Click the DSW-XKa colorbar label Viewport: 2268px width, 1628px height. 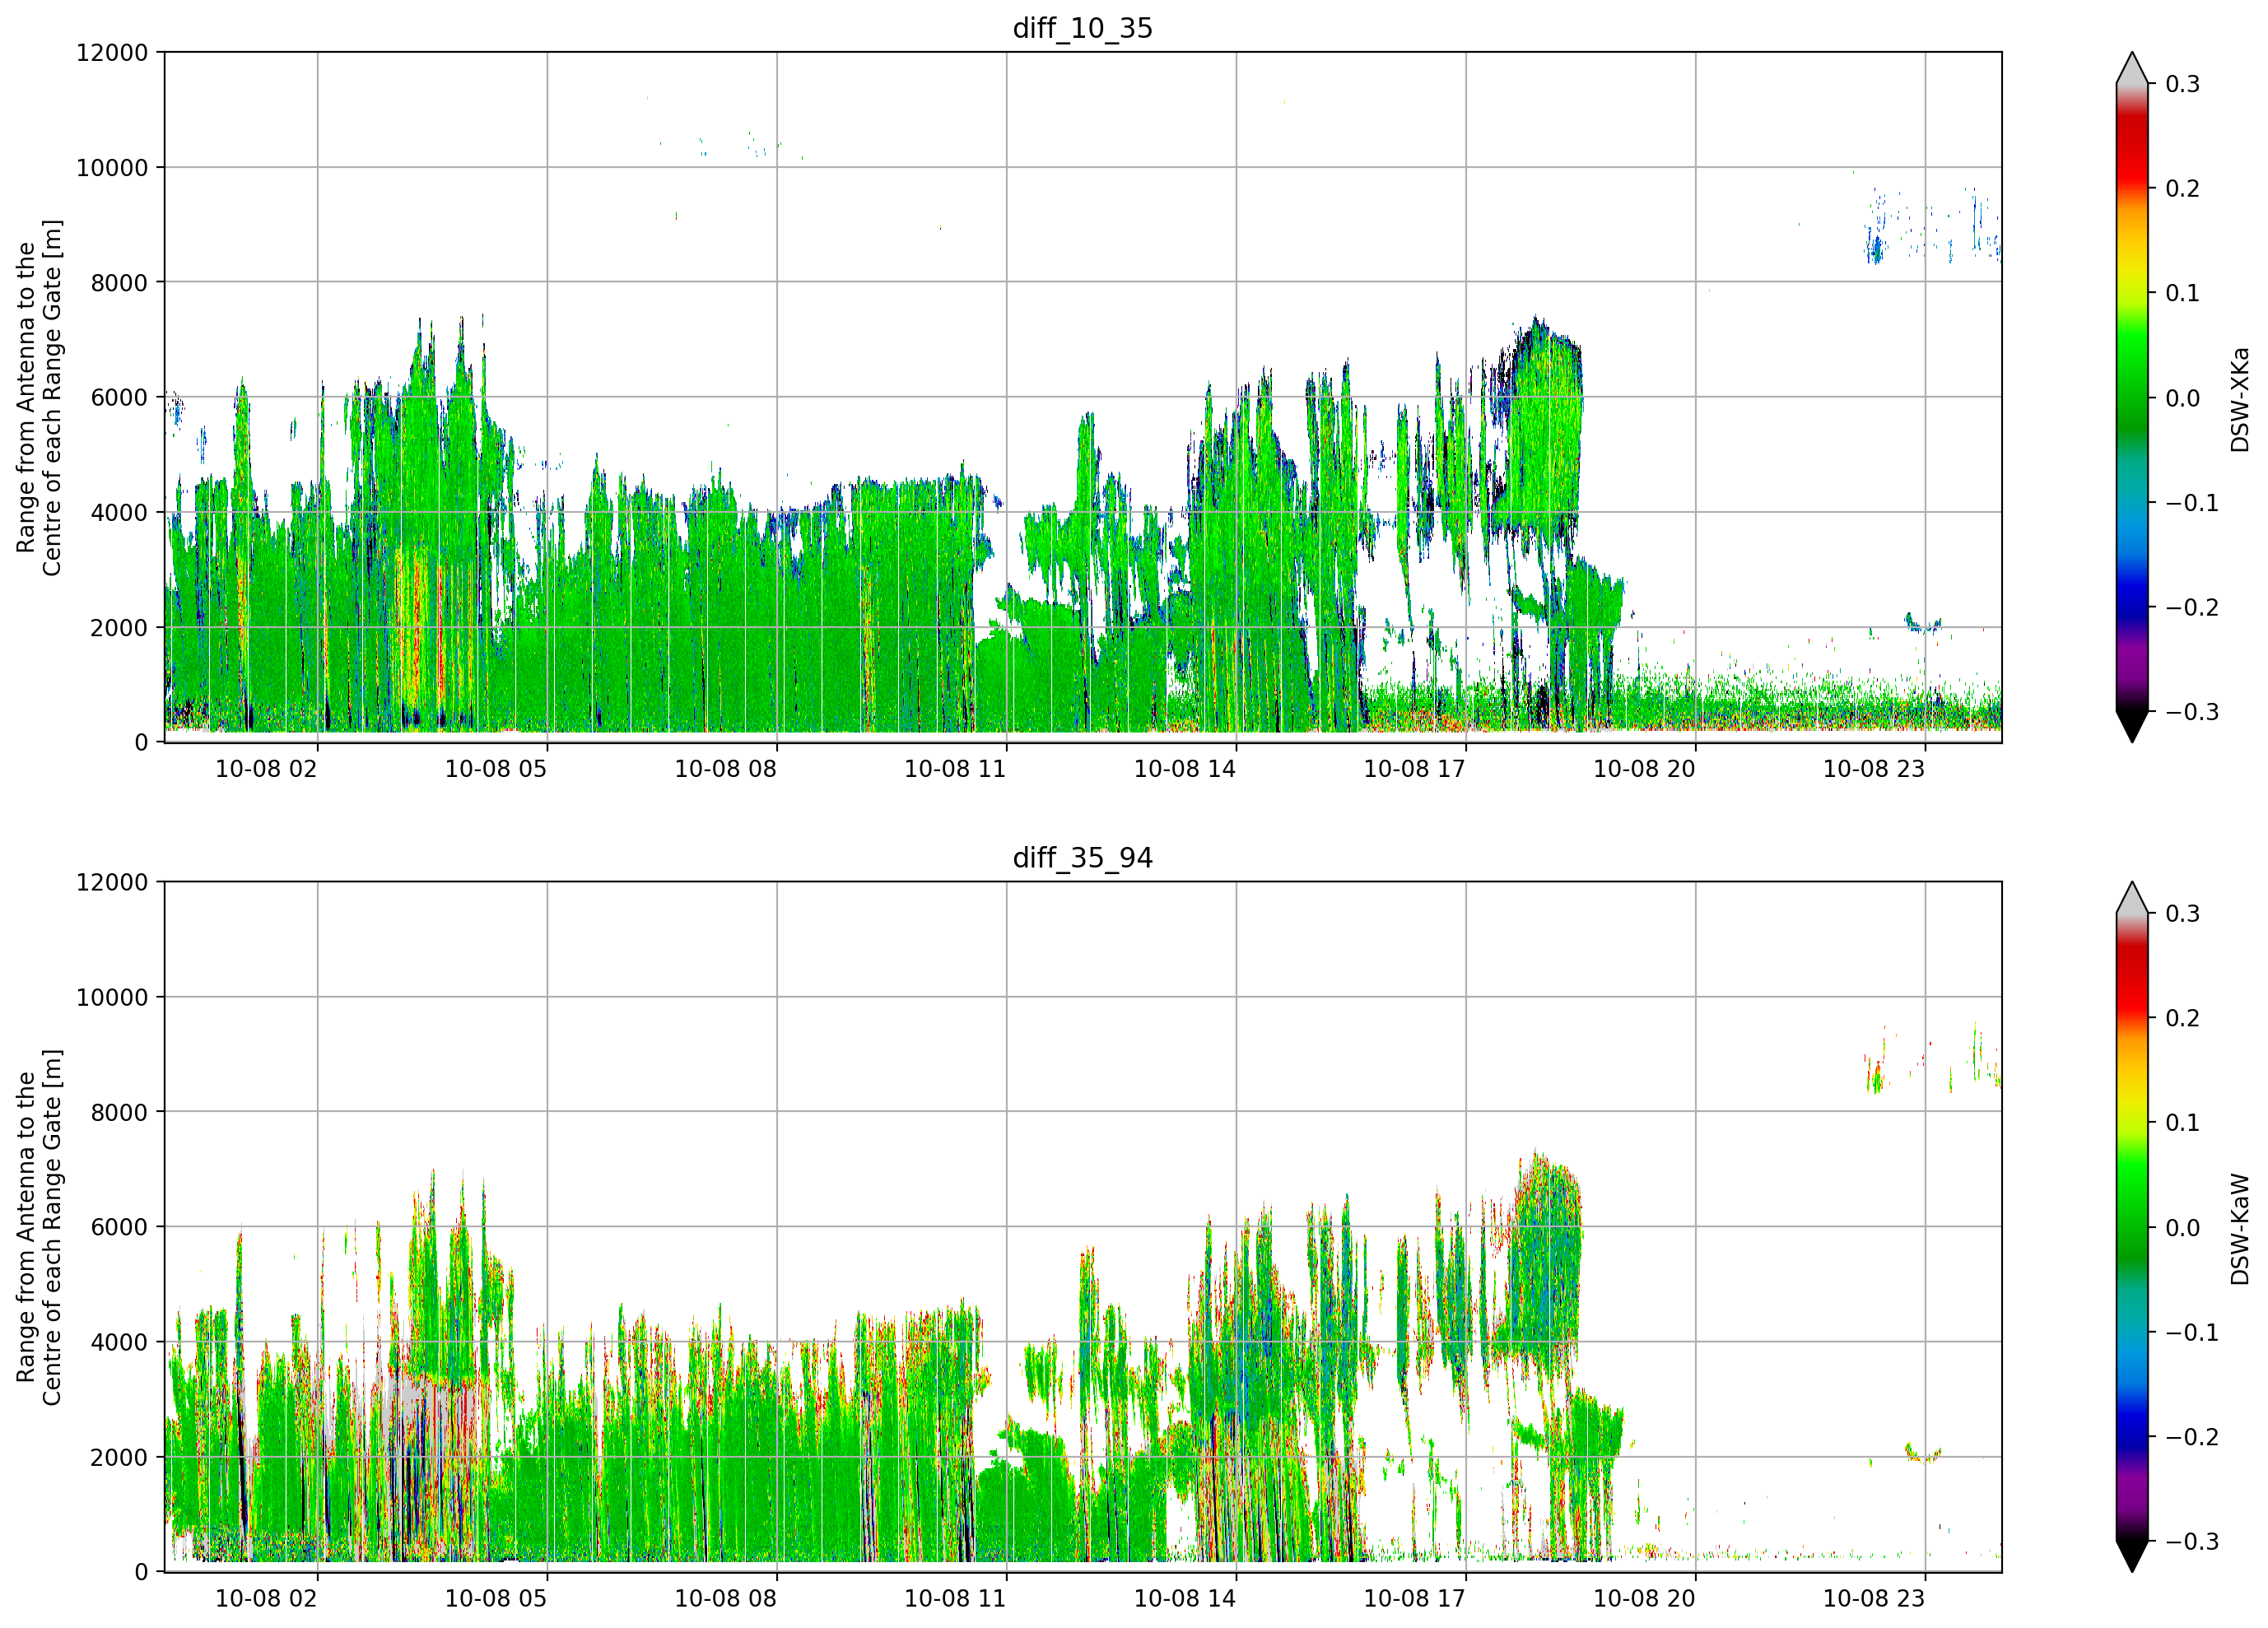coord(2239,399)
